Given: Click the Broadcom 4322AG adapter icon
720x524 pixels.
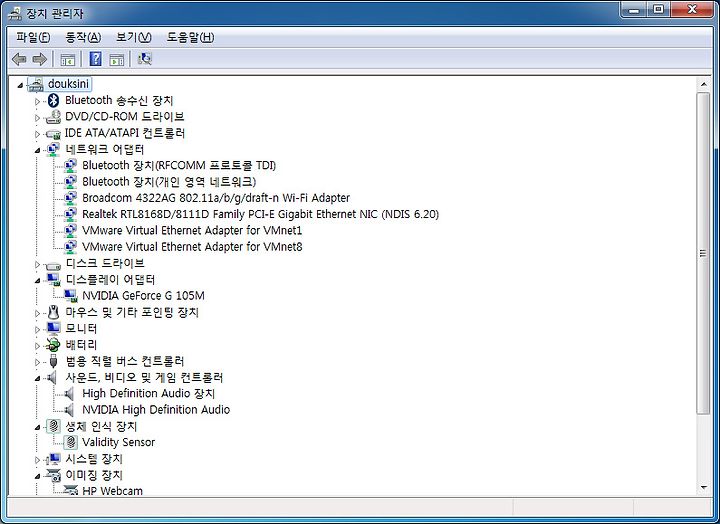Looking at the screenshot, I should pyautogui.click(x=70, y=198).
